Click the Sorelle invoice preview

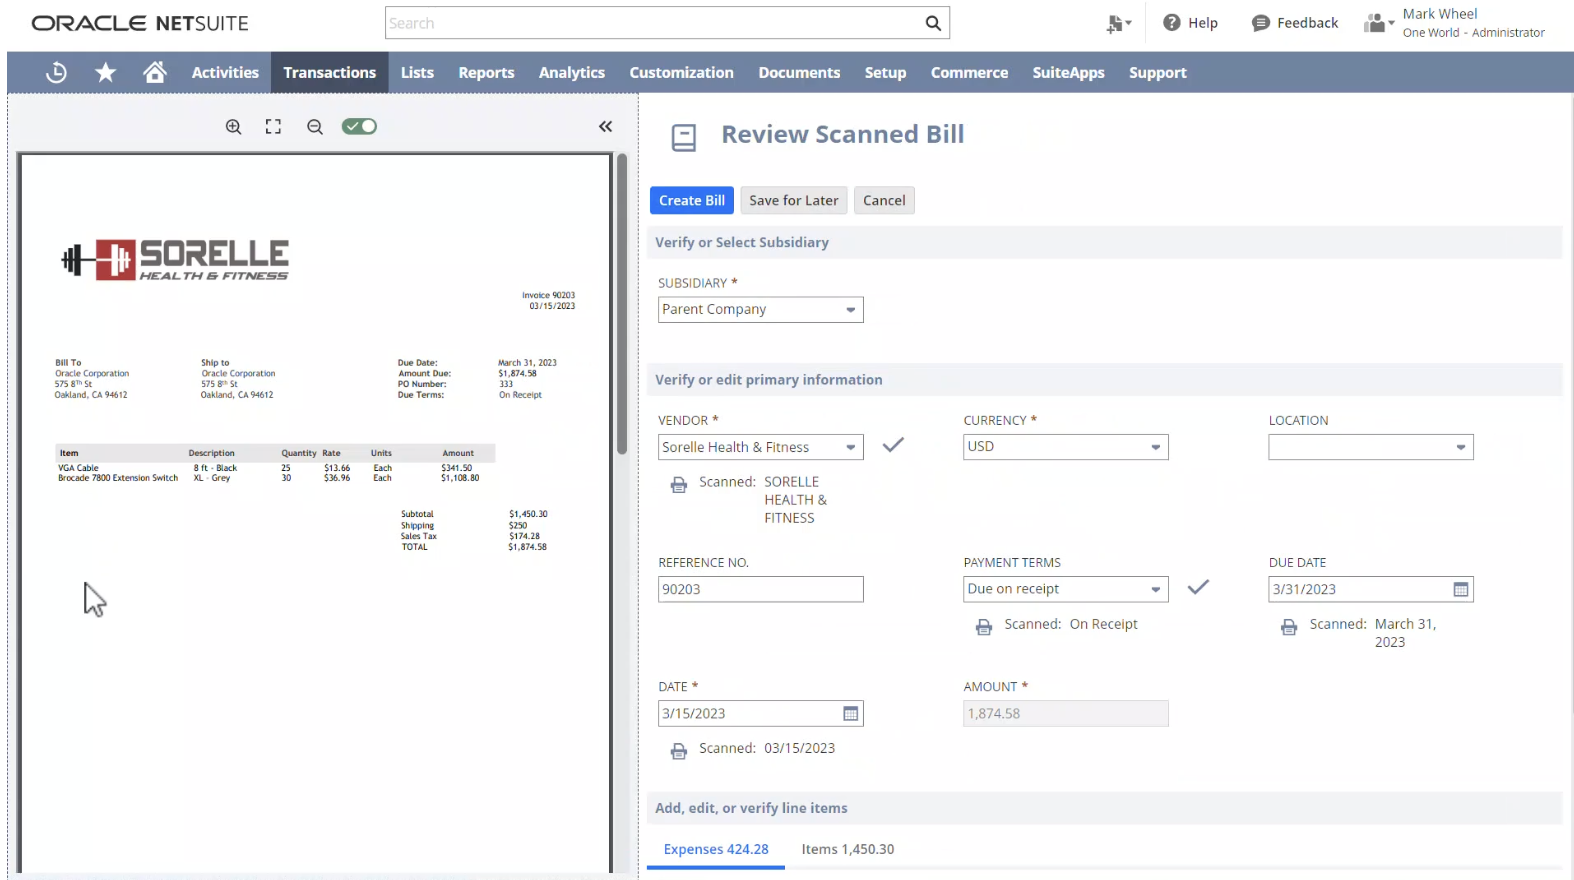[x=315, y=512]
